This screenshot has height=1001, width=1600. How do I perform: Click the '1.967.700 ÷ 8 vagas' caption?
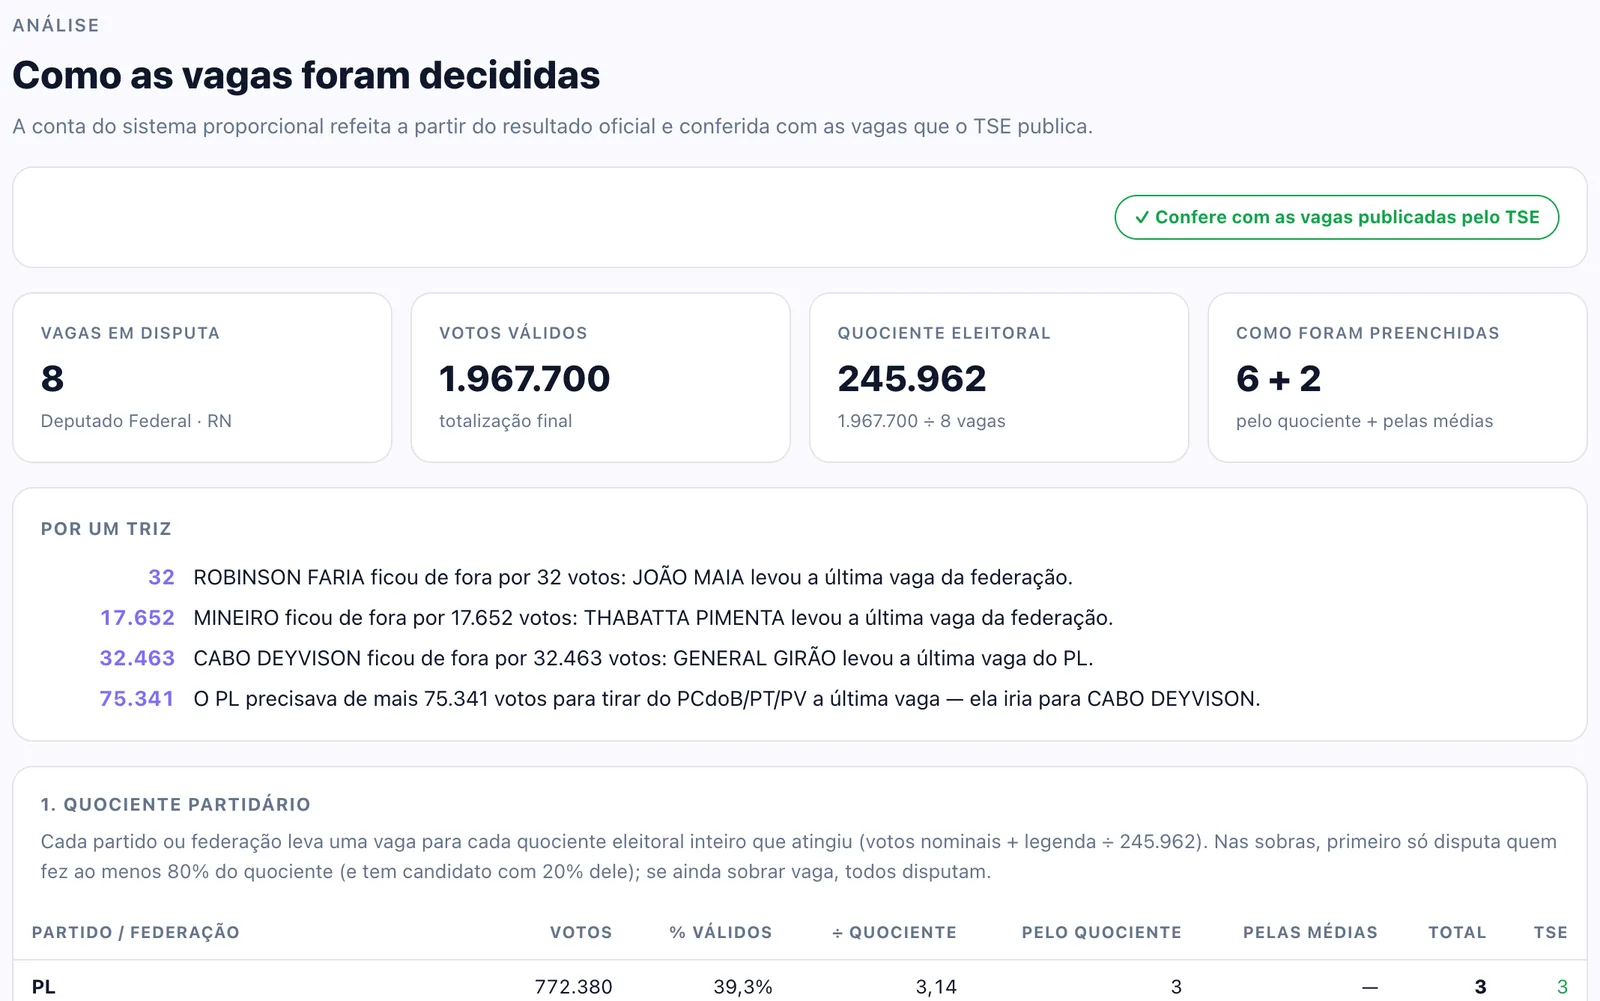pos(921,421)
